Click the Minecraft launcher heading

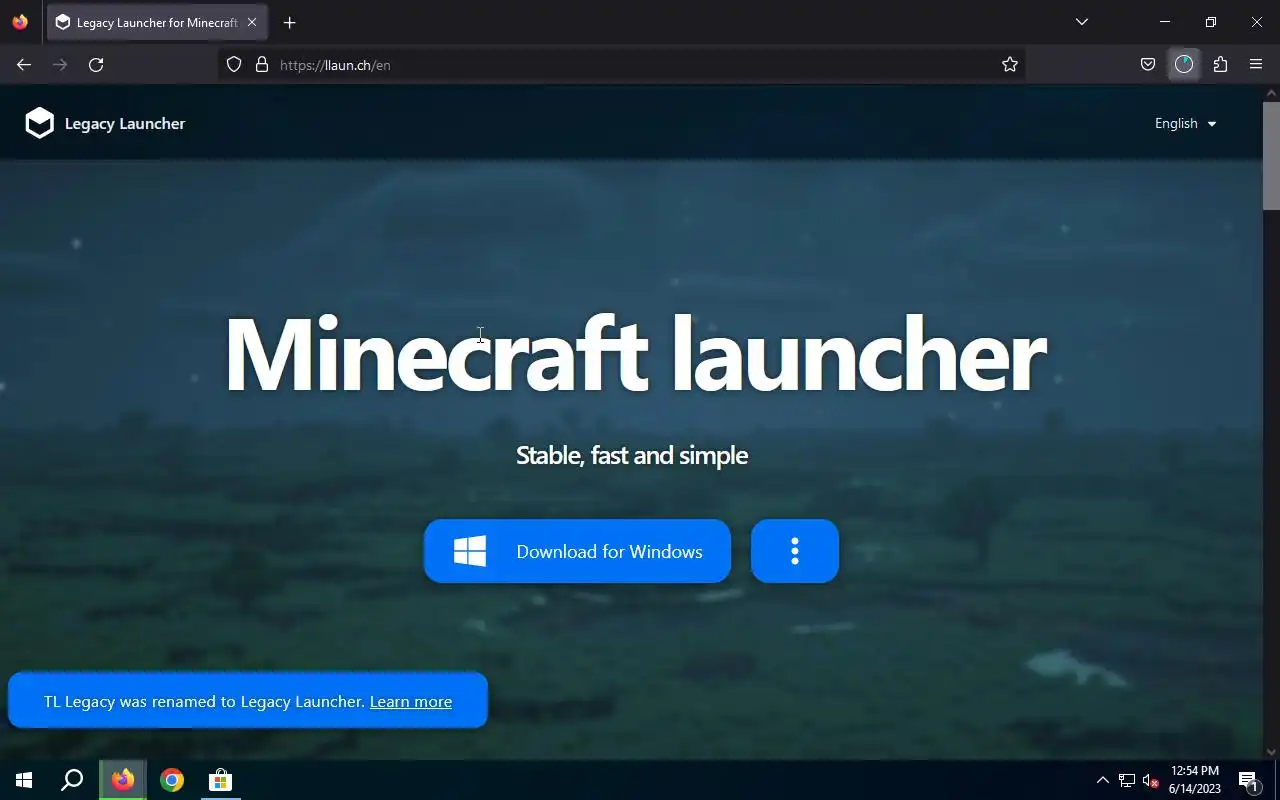(x=635, y=354)
